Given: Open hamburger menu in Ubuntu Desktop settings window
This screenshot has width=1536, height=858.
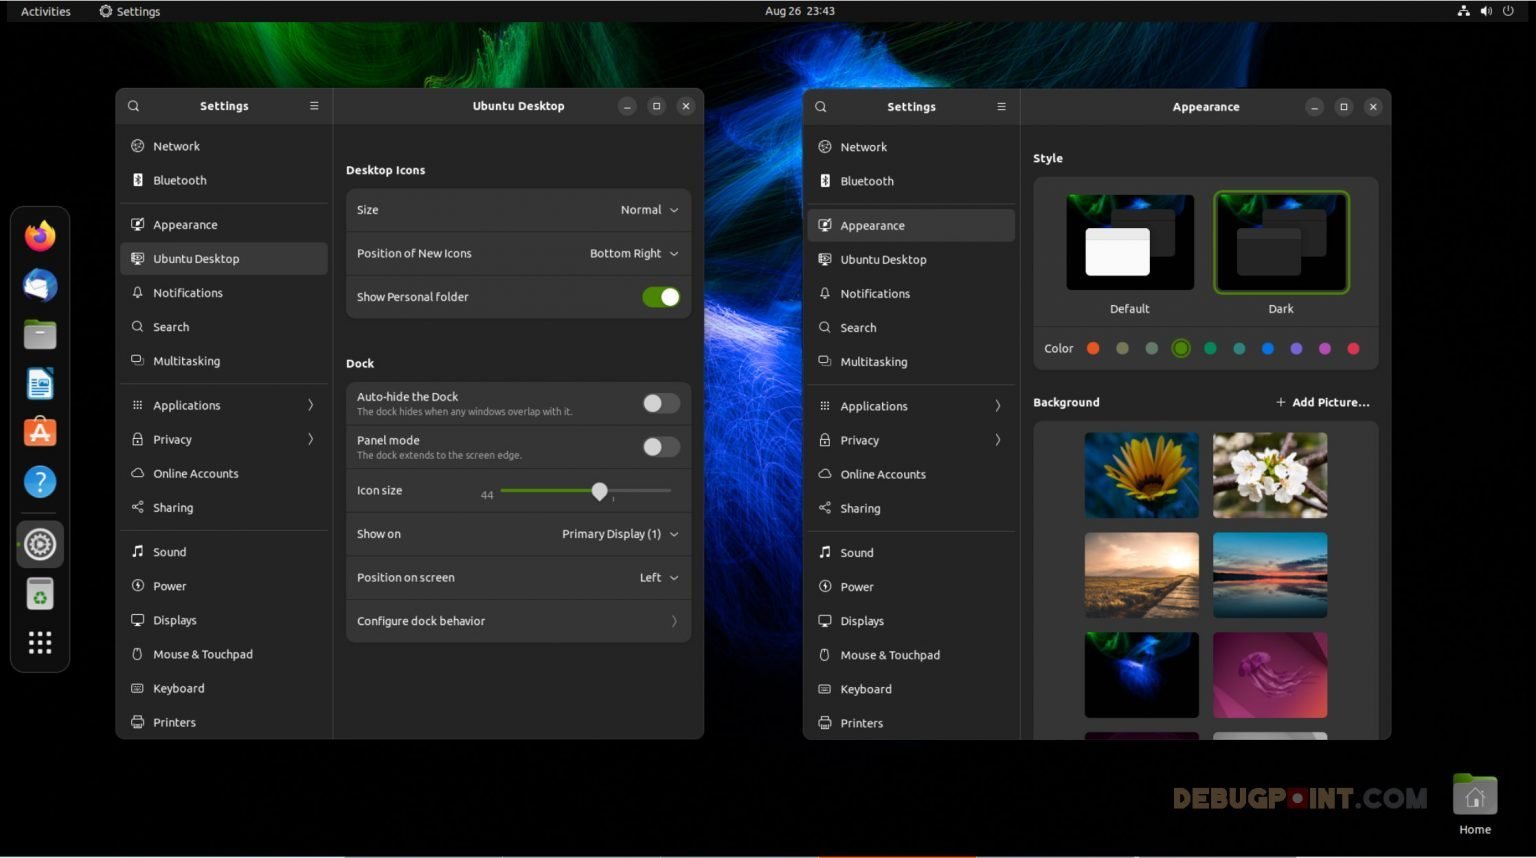Looking at the screenshot, I should point(314,106).
